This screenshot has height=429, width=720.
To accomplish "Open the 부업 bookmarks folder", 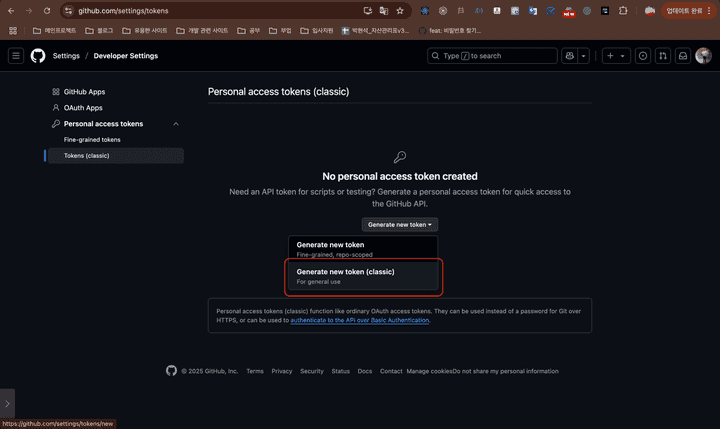I will pyautogui.click(x=280, y=30).
